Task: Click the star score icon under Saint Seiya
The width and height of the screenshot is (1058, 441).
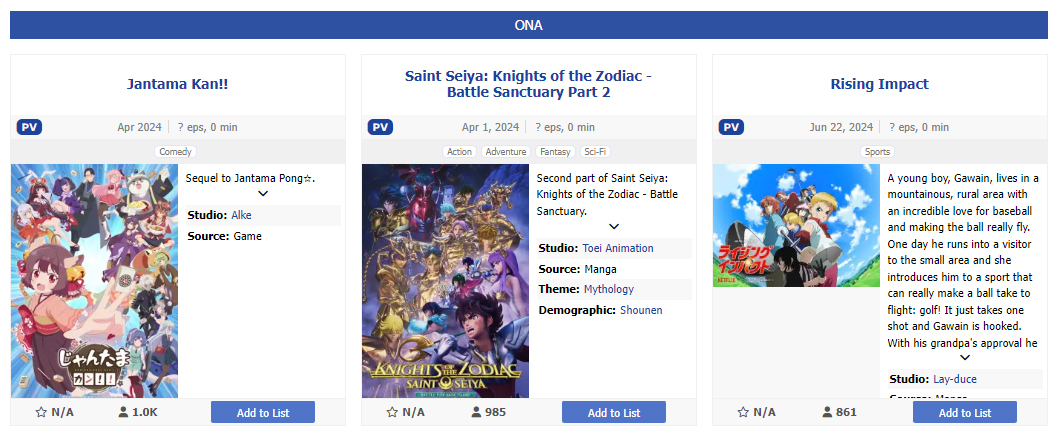Action: click(392, 412)
